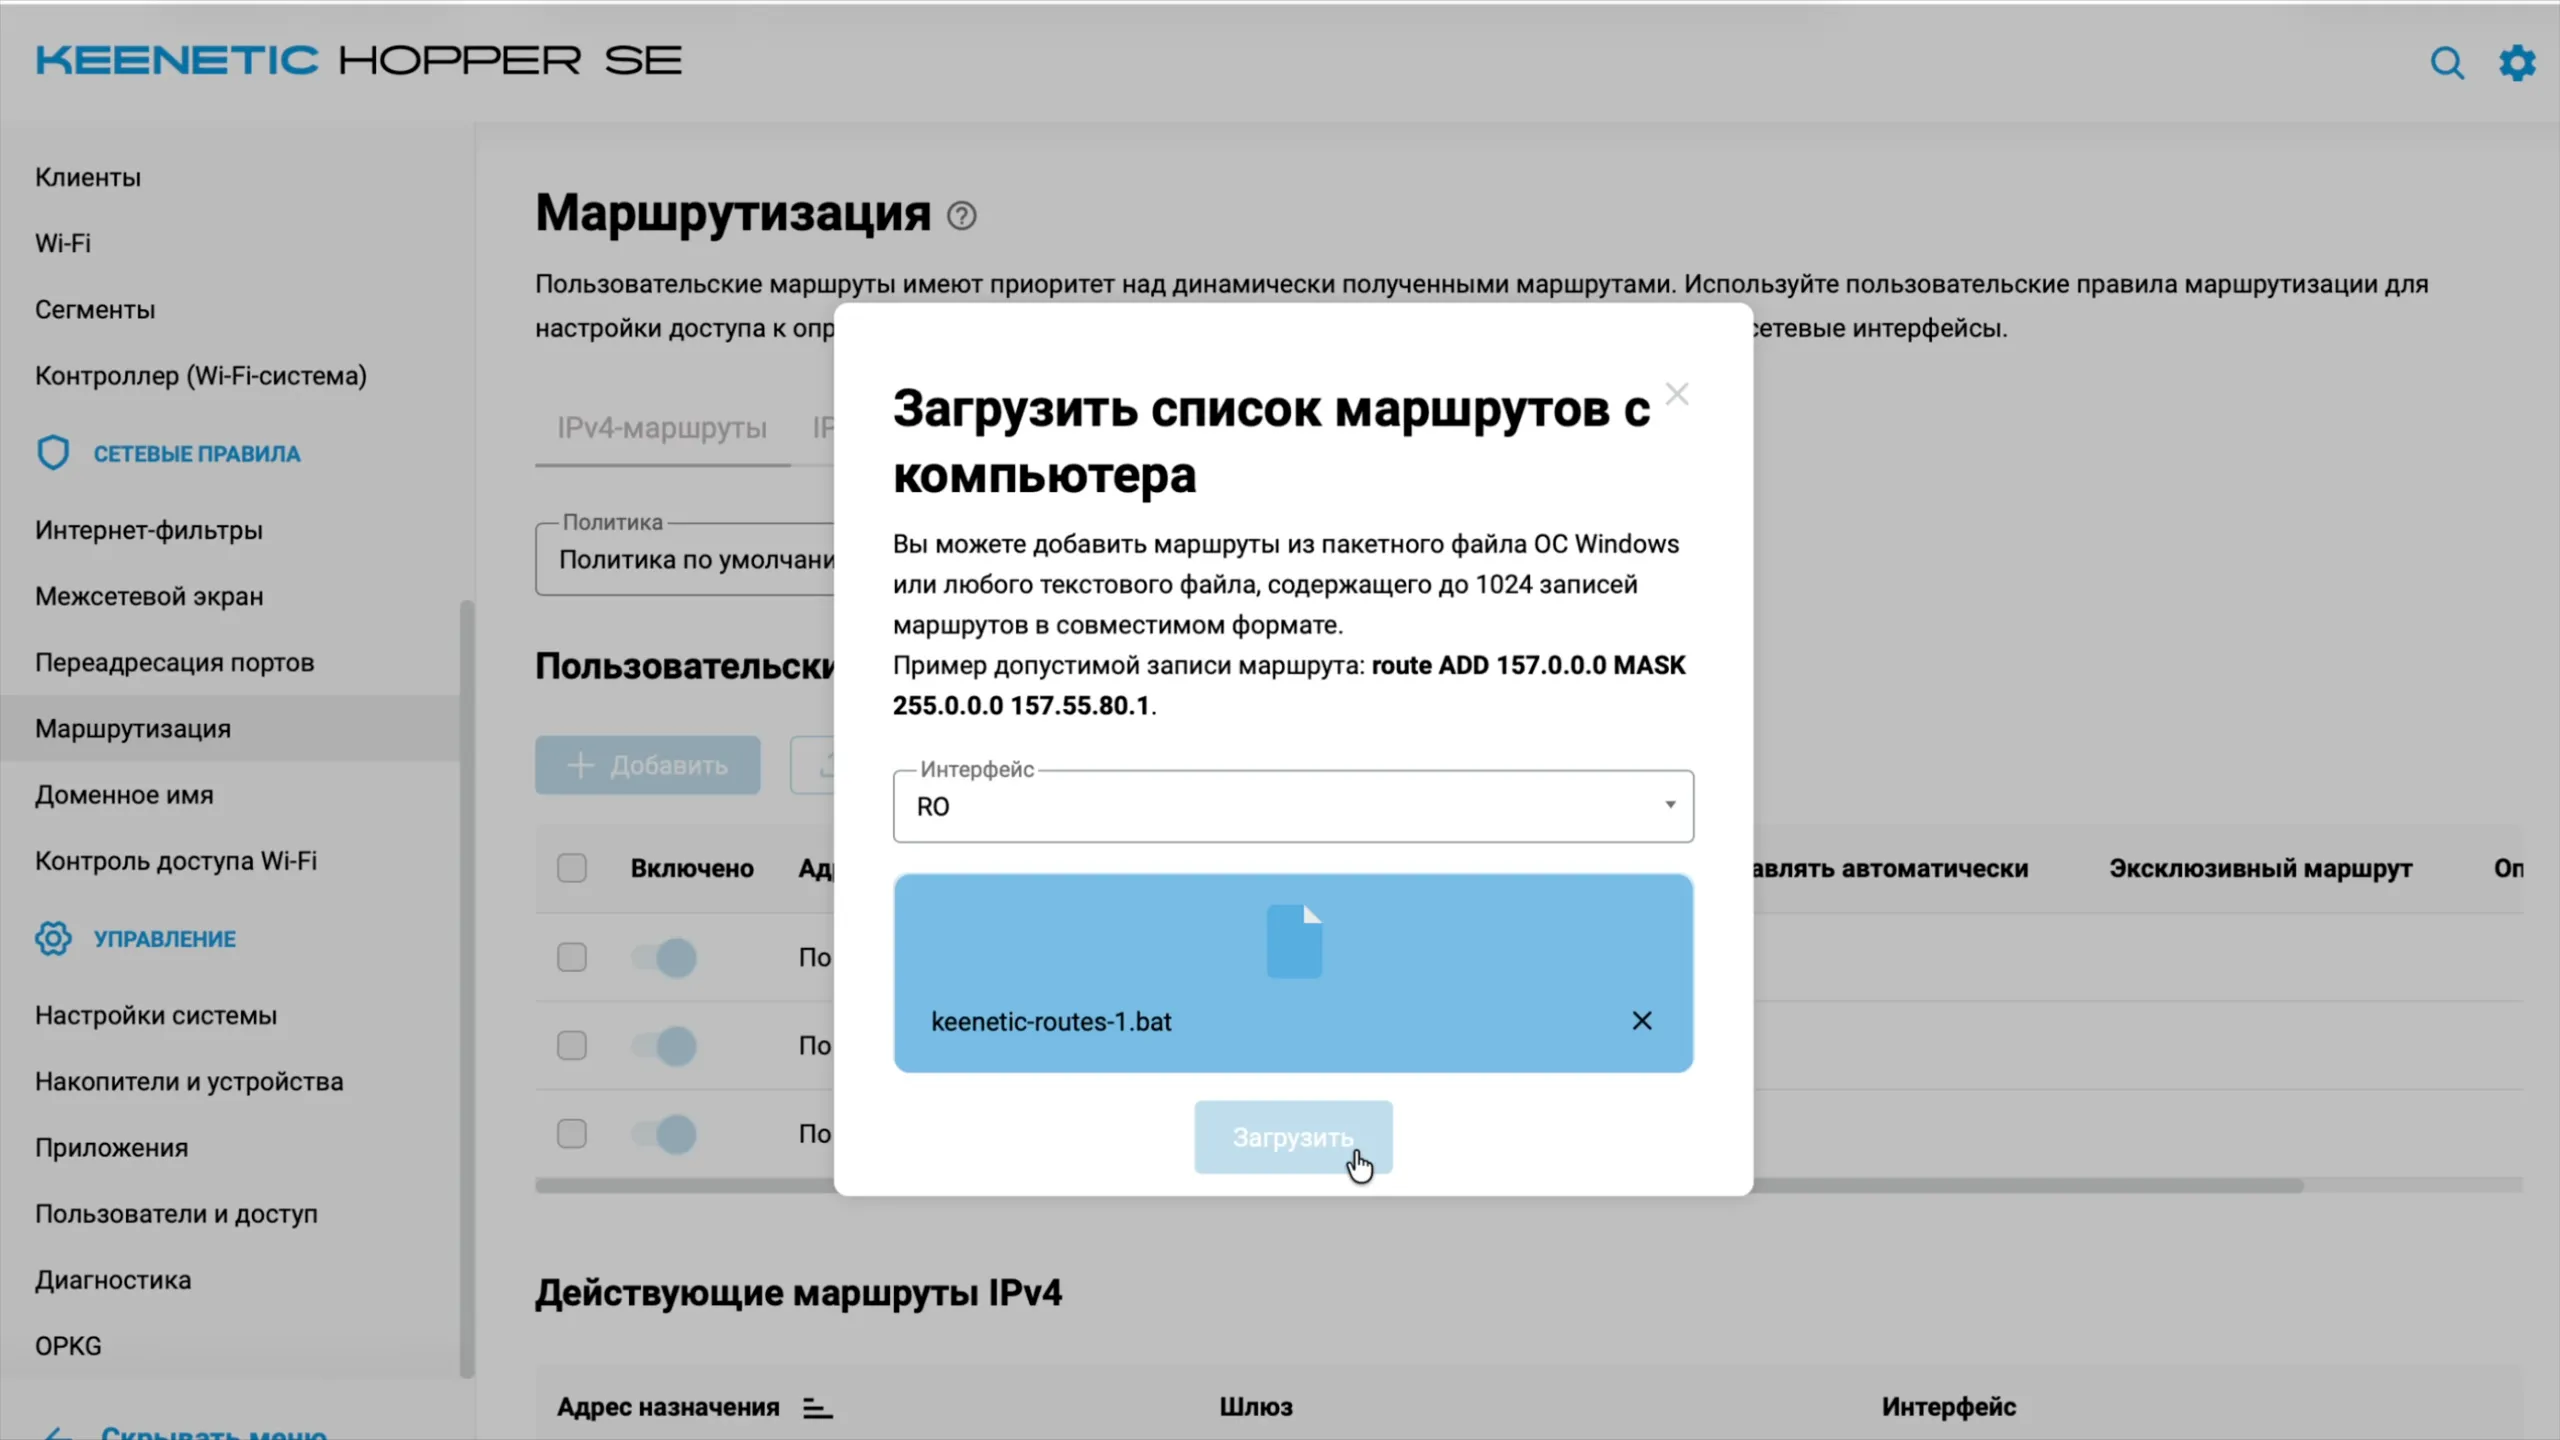2560x1440 pixels.
Task: Check the second route row checkbox
Action: (572, 1045)
